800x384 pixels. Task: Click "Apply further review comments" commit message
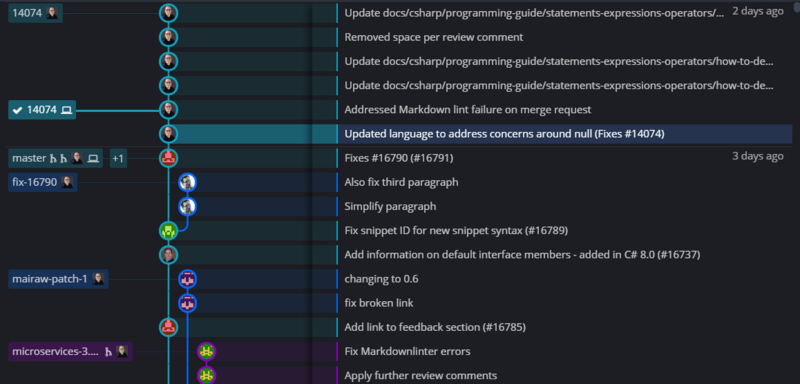coord(421,376)
